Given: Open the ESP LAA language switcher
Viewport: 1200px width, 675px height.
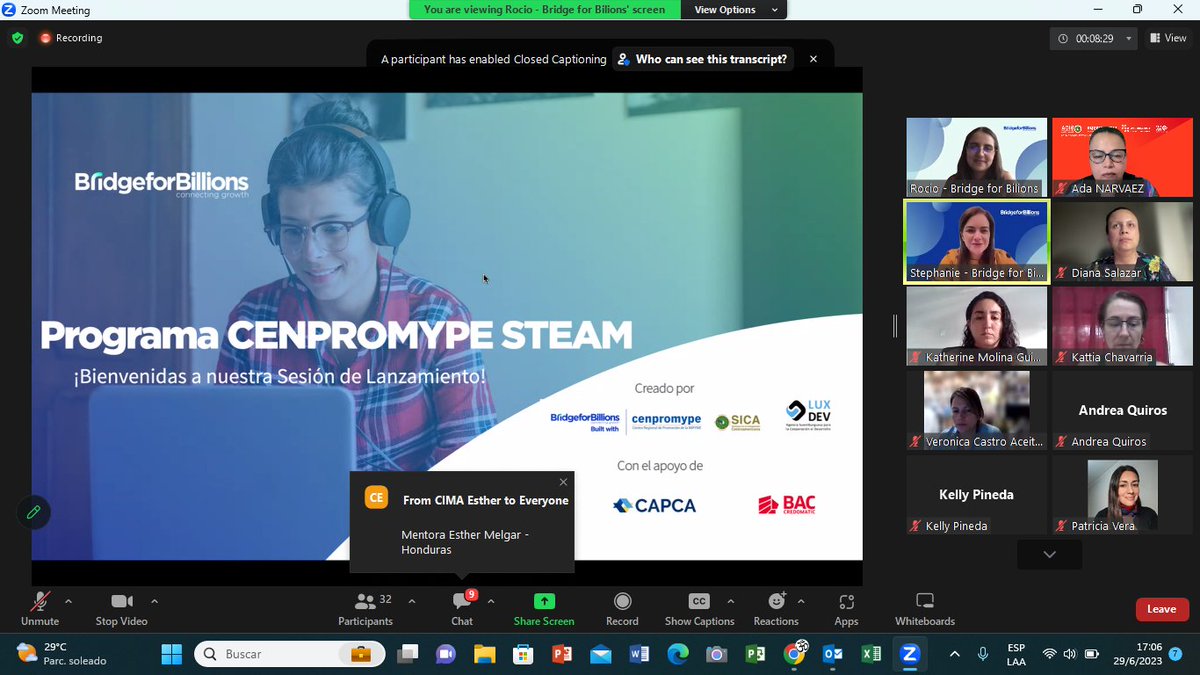Looking at the screenshot, I should coord(1016,654).
